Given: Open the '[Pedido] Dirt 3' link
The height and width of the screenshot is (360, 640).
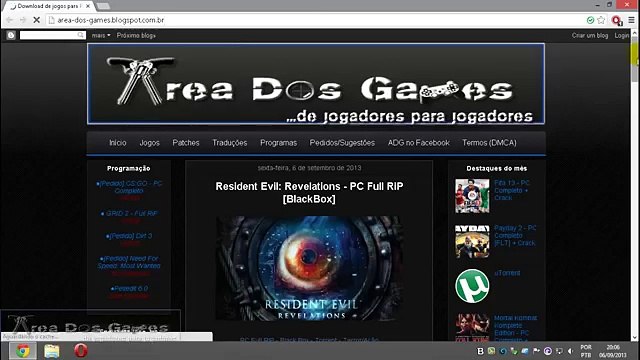Looking at the screenshot, I should [x=129, y=236].
